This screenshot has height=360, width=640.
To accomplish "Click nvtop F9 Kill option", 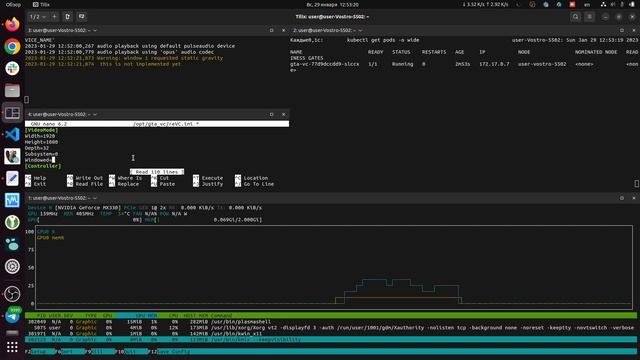I will tap(100, 351).
